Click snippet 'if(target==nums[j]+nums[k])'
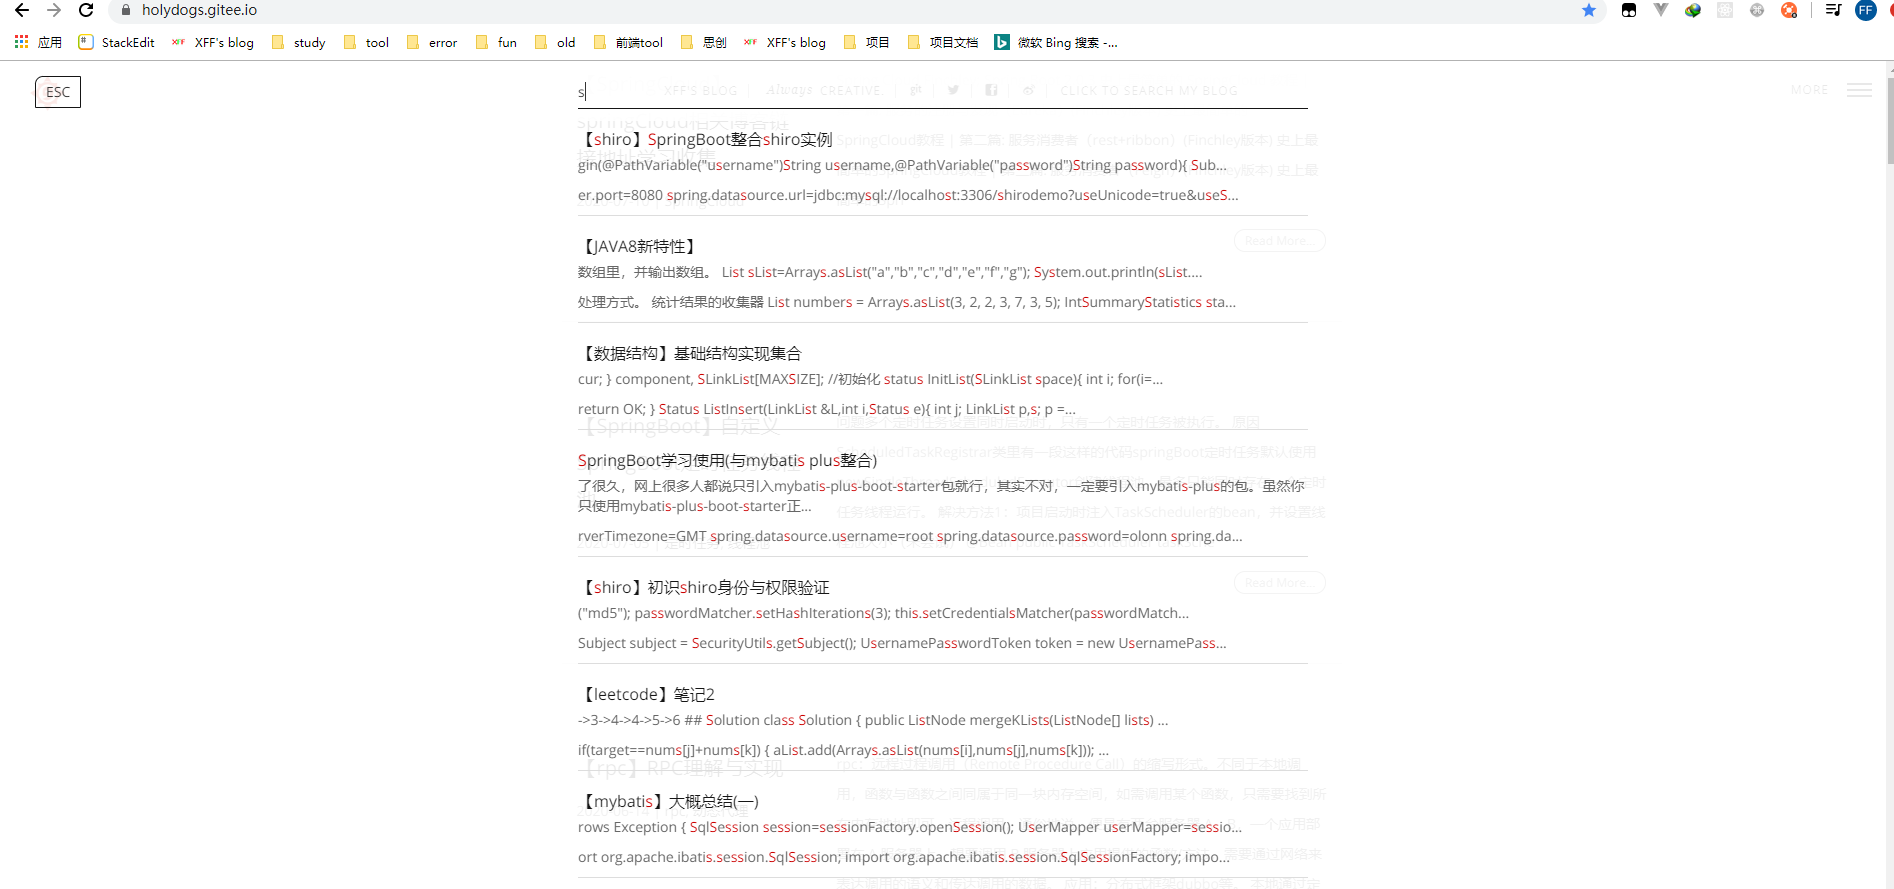1894x889 pixels. [x=843, y=750]
